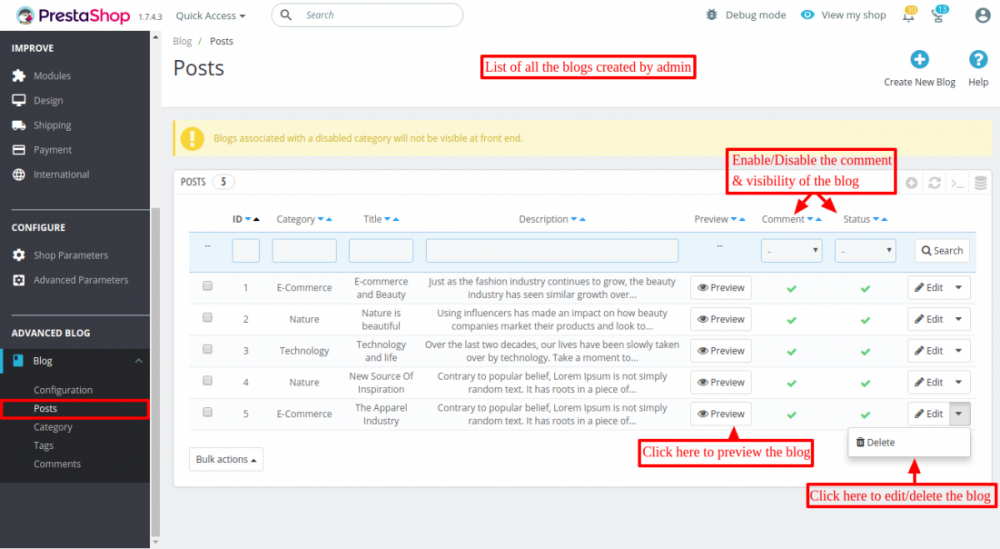Click the search magnifier icon in top bar
This screenshot has height=549, width=1000.
tap(286, 15)
